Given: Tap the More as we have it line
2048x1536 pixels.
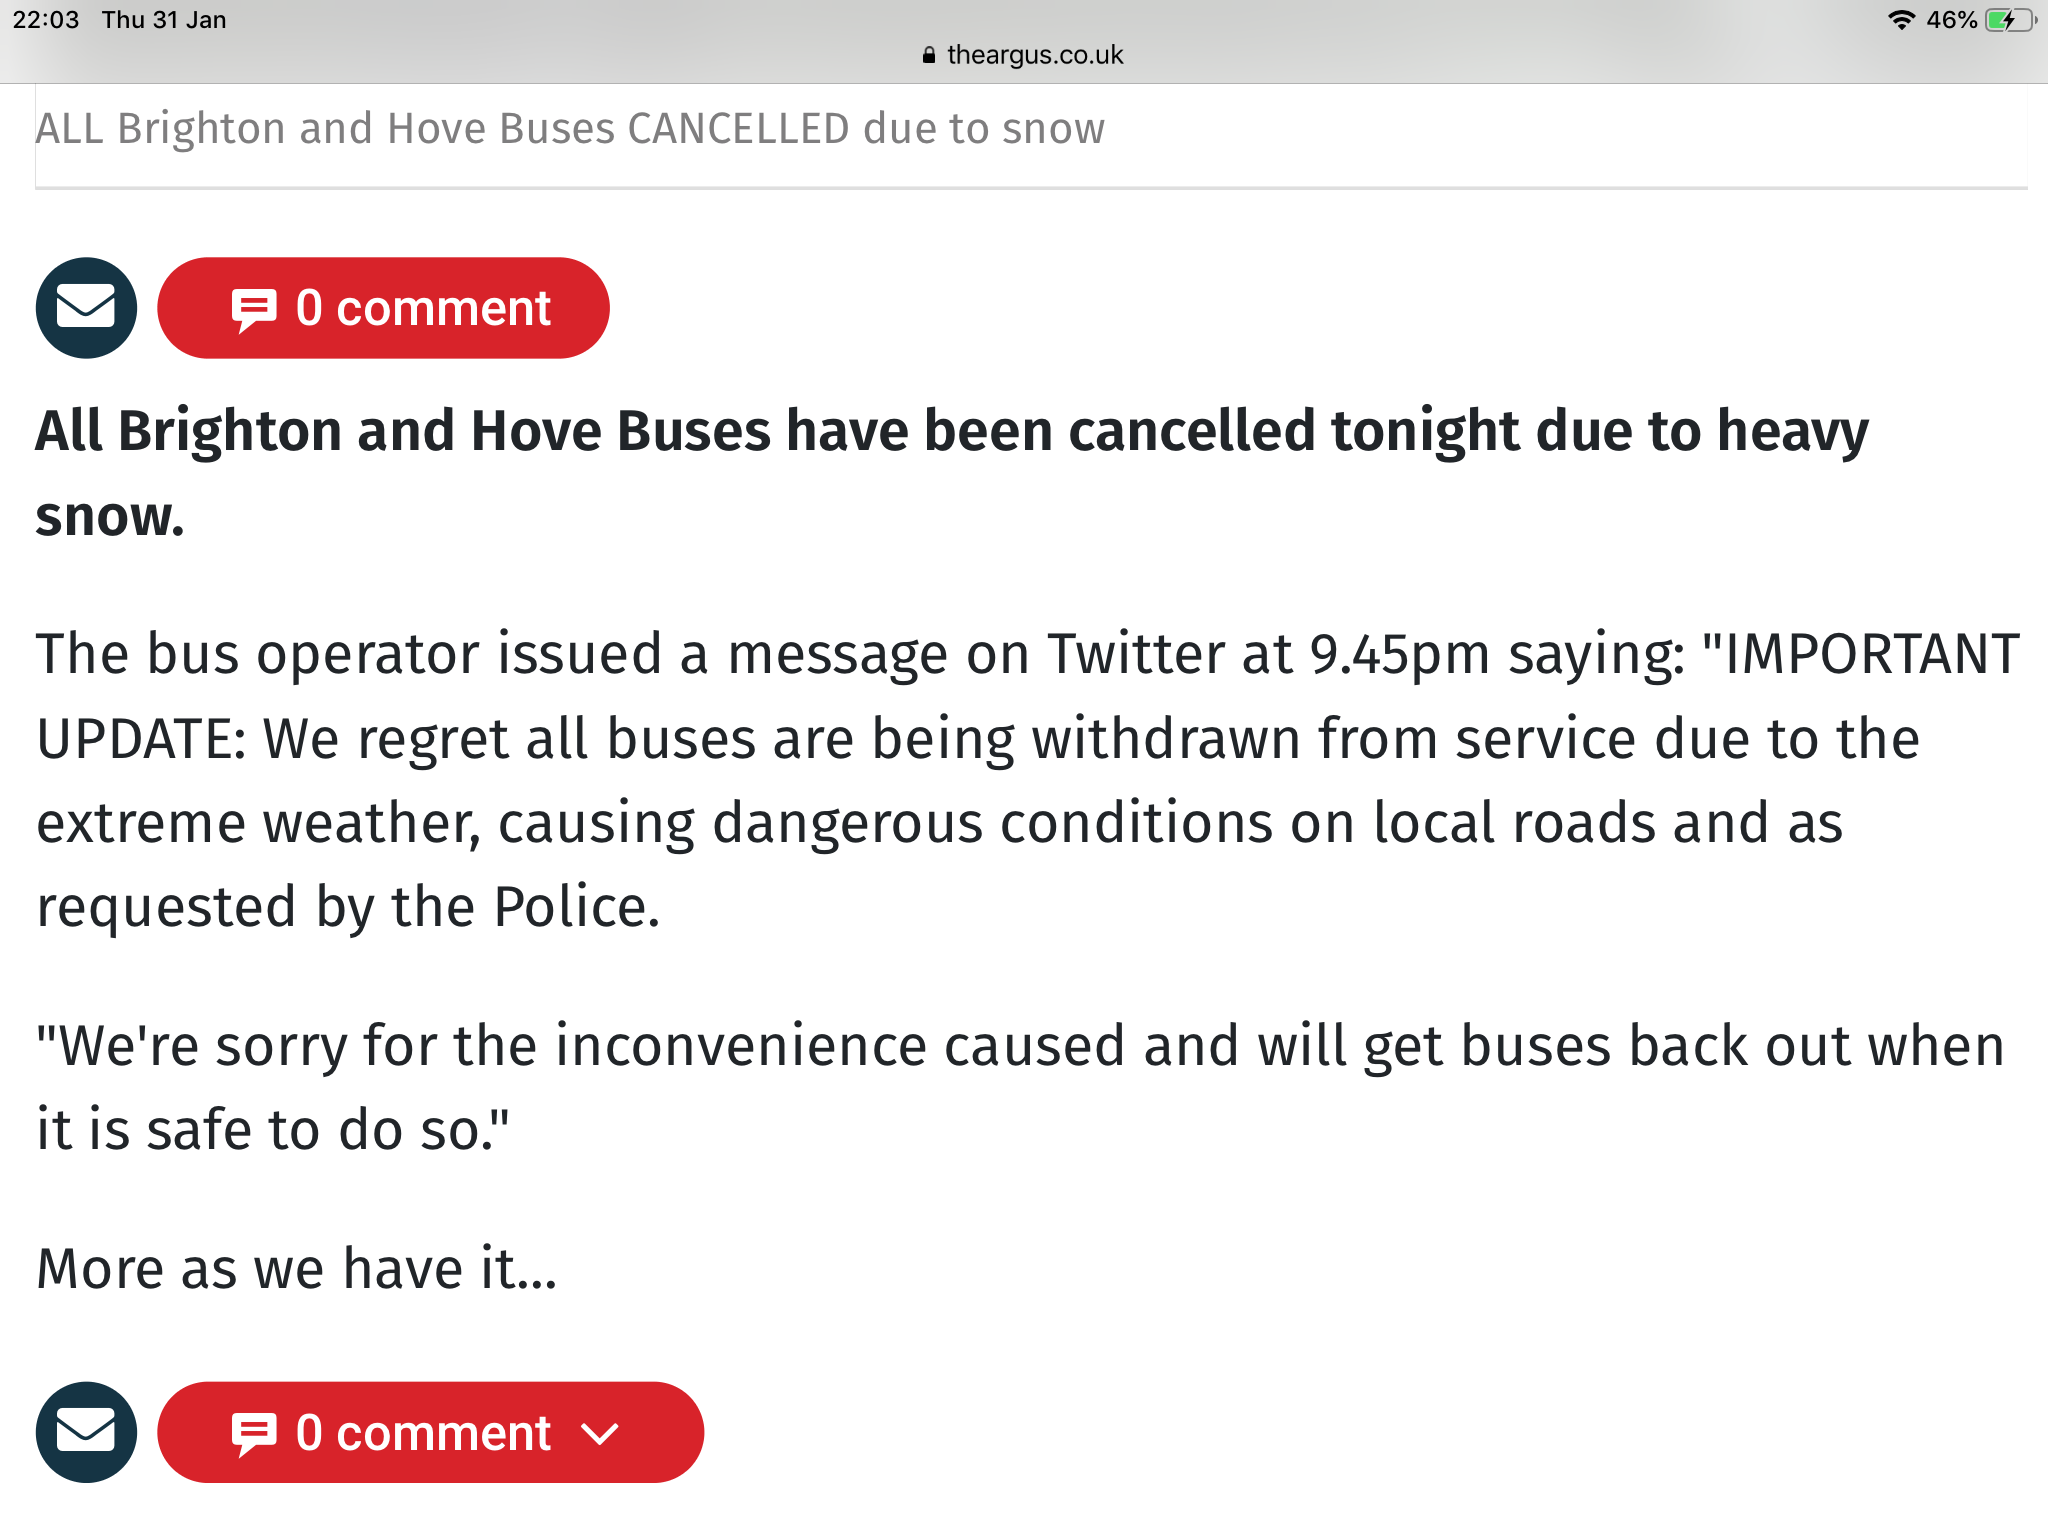Looking at the screenshot, I should click(297, 1269).
